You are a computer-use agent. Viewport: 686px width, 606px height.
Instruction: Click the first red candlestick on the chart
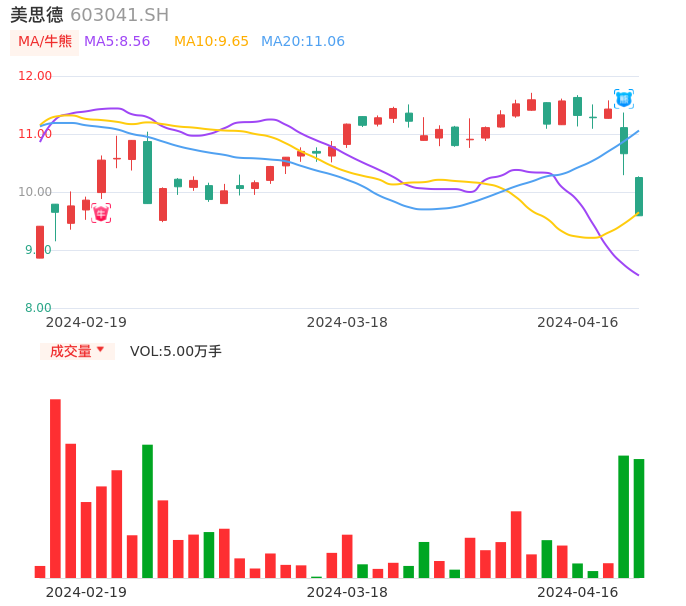click(x=40, y=242)
